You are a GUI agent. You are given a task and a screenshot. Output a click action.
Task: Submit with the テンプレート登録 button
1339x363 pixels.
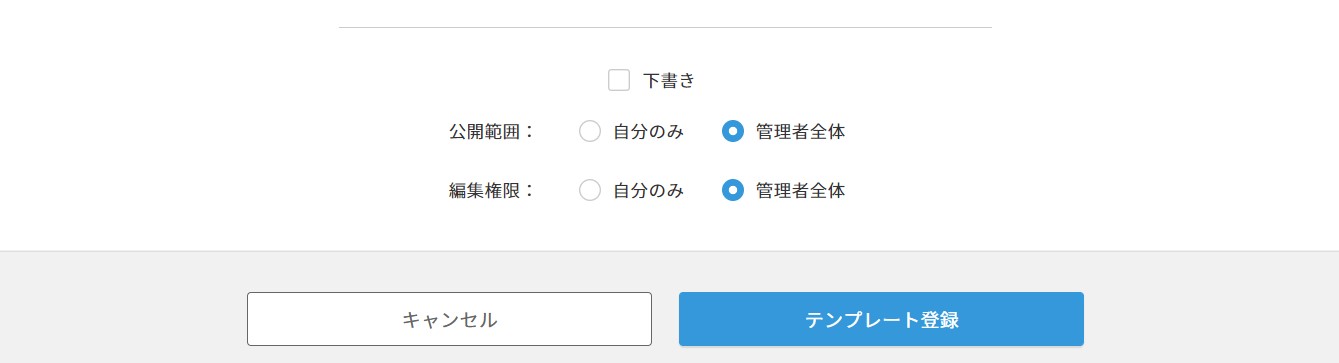881,319
